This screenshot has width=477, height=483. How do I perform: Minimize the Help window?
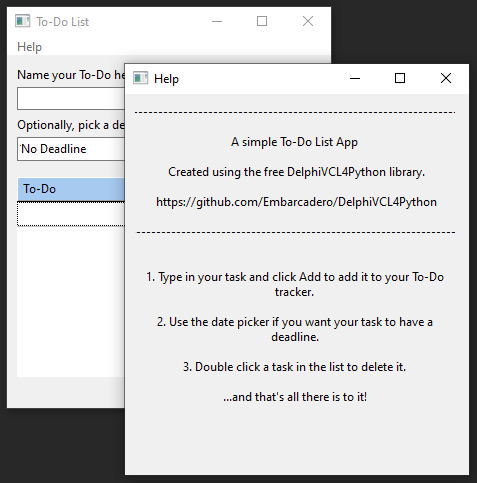click(355, 79)
